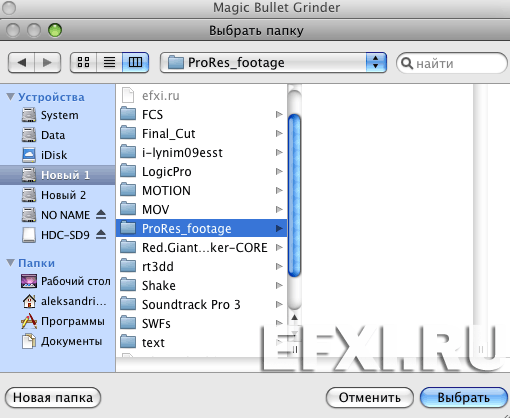The height and width of the screenshot is (418, 510).
Task: Open the ProRes_footage path dropdown
Action: tap(273, 62)
